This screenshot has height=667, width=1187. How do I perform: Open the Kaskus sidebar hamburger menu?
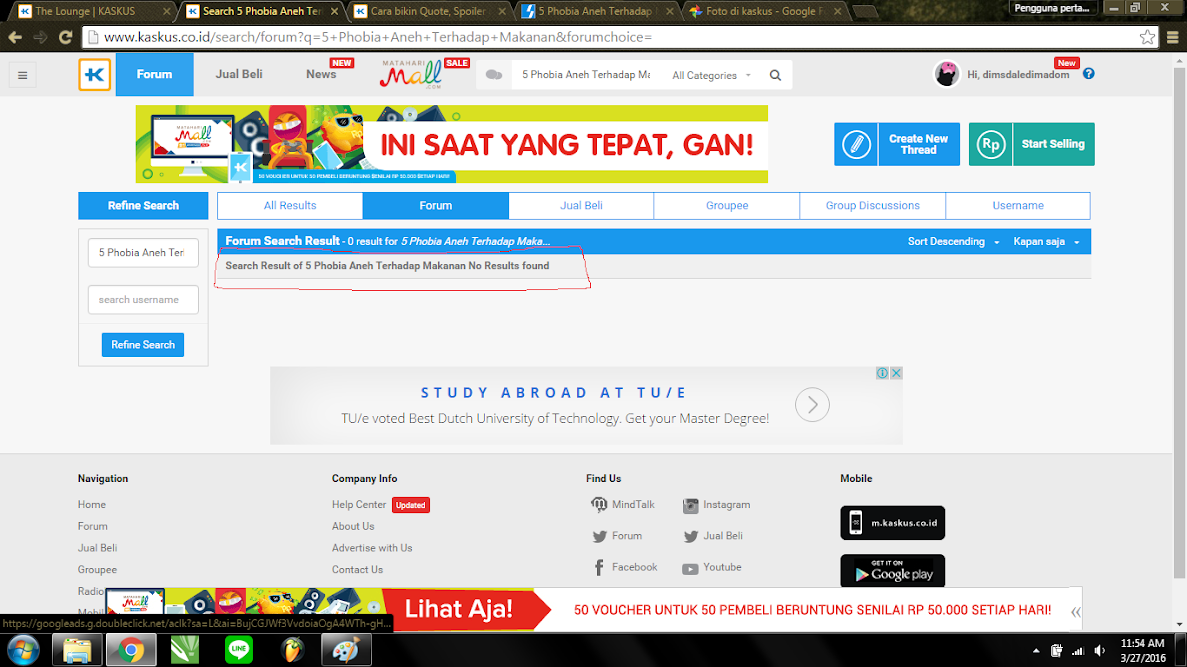click(x=23, y=75)
